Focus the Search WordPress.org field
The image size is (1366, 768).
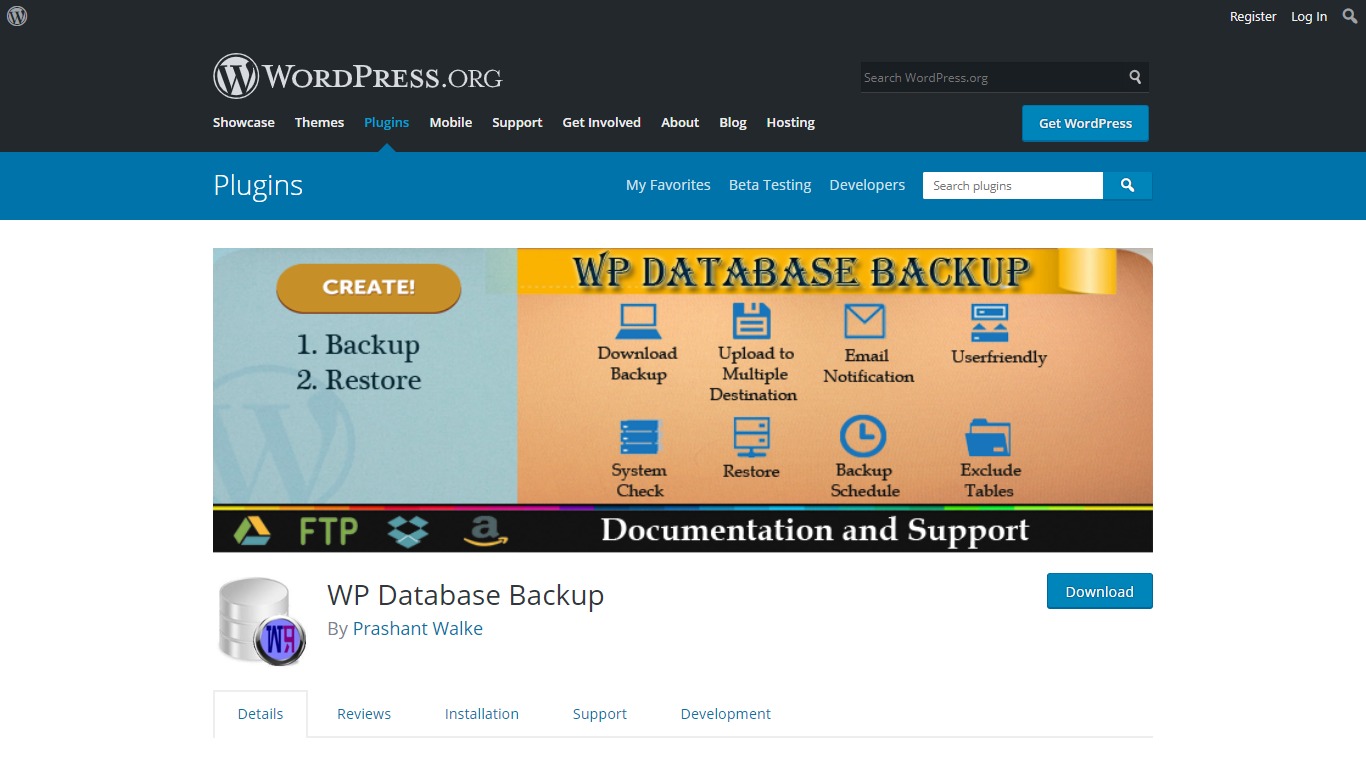point(992,77)
